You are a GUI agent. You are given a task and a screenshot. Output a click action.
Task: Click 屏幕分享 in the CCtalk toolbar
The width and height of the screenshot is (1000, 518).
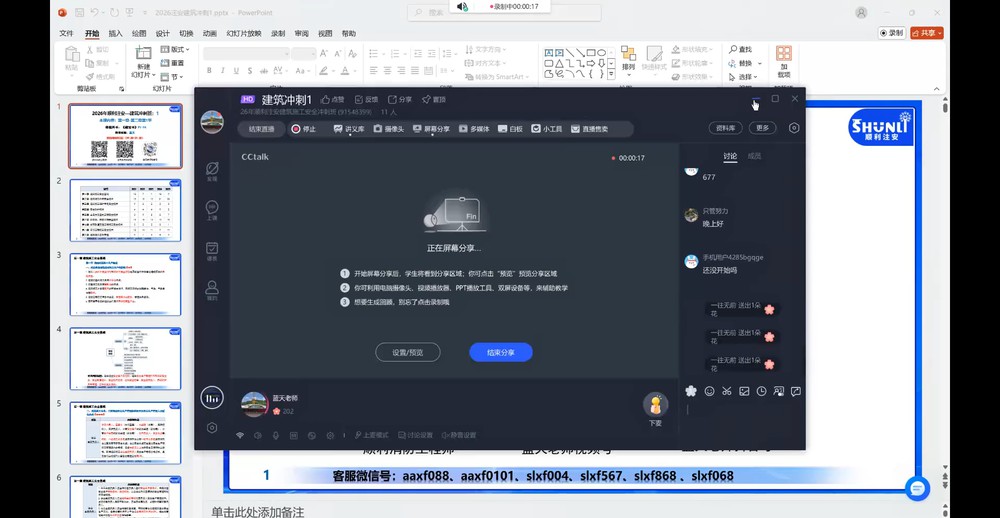pos(432,129)
